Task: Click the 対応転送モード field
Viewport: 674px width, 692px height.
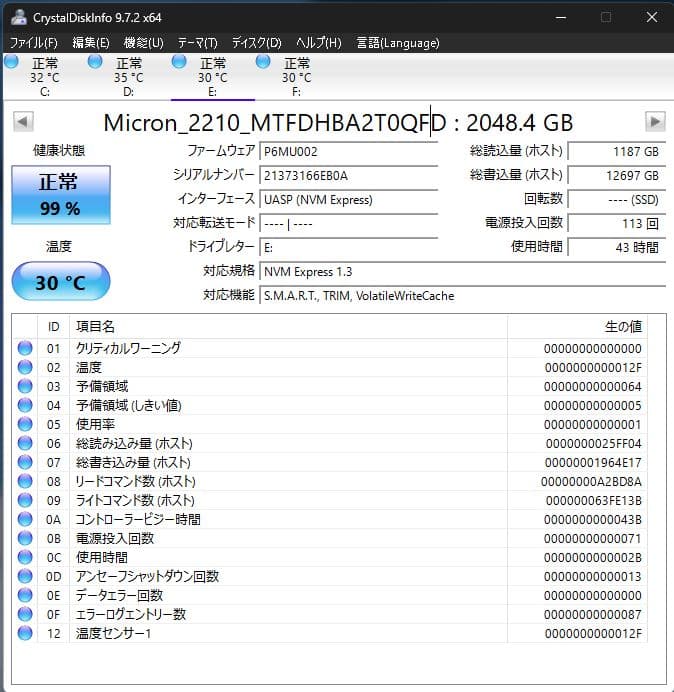Action: point(349,224)
